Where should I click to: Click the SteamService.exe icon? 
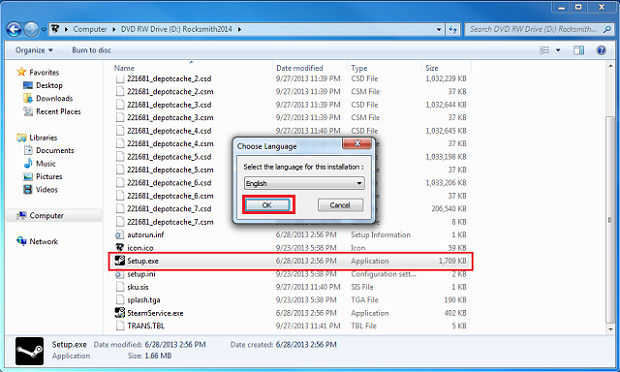(x=119, y=313)
